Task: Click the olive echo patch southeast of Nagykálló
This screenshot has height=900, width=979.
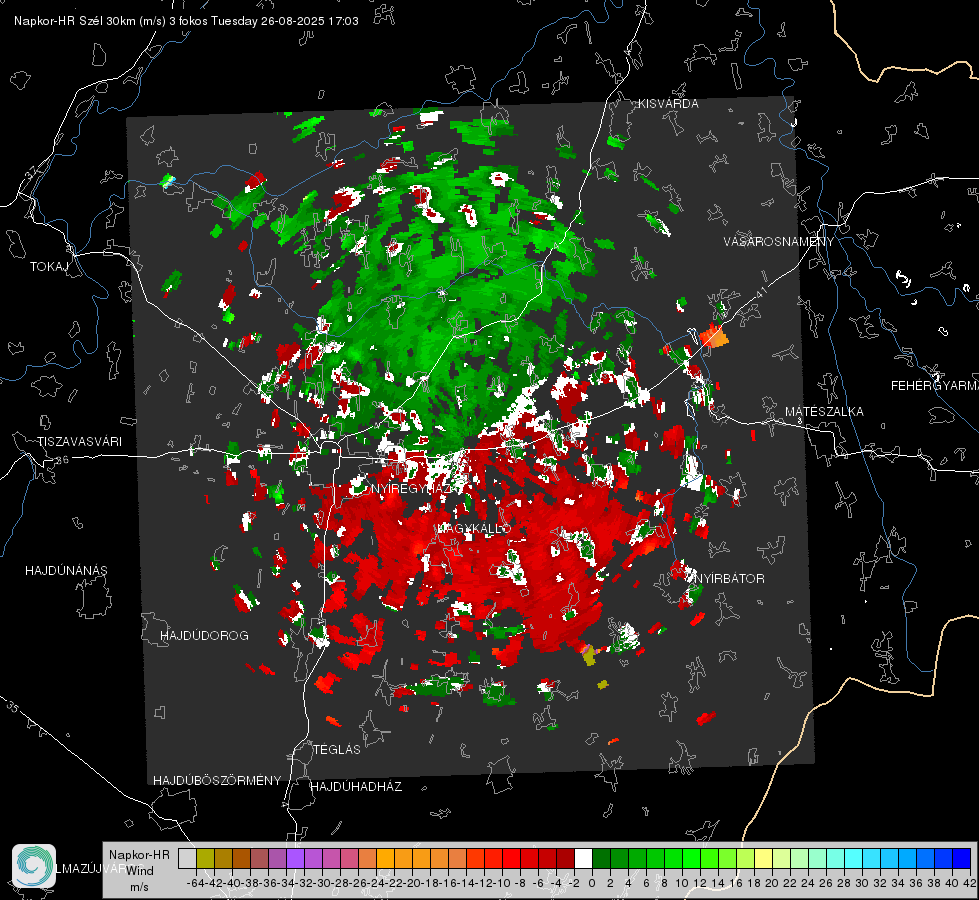Action: [589, 655]
